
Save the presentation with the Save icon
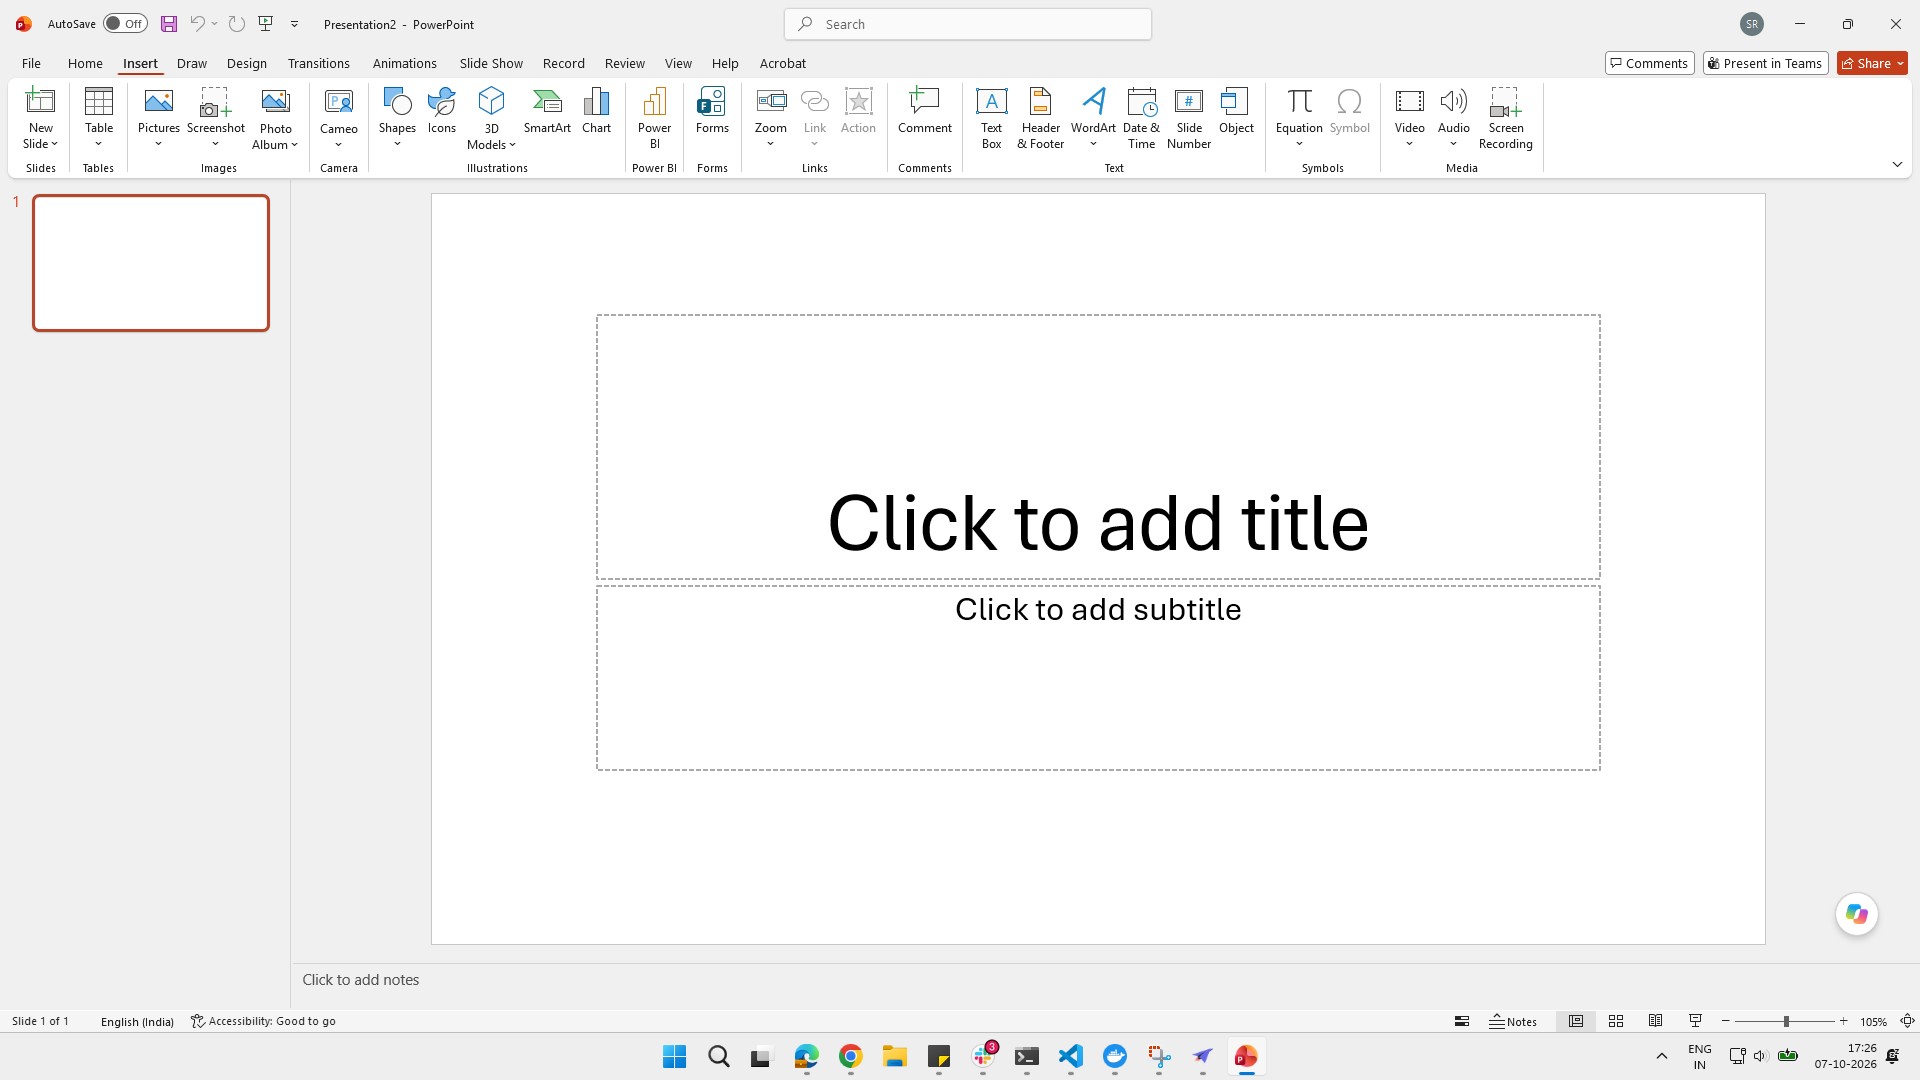pos(169,24)
